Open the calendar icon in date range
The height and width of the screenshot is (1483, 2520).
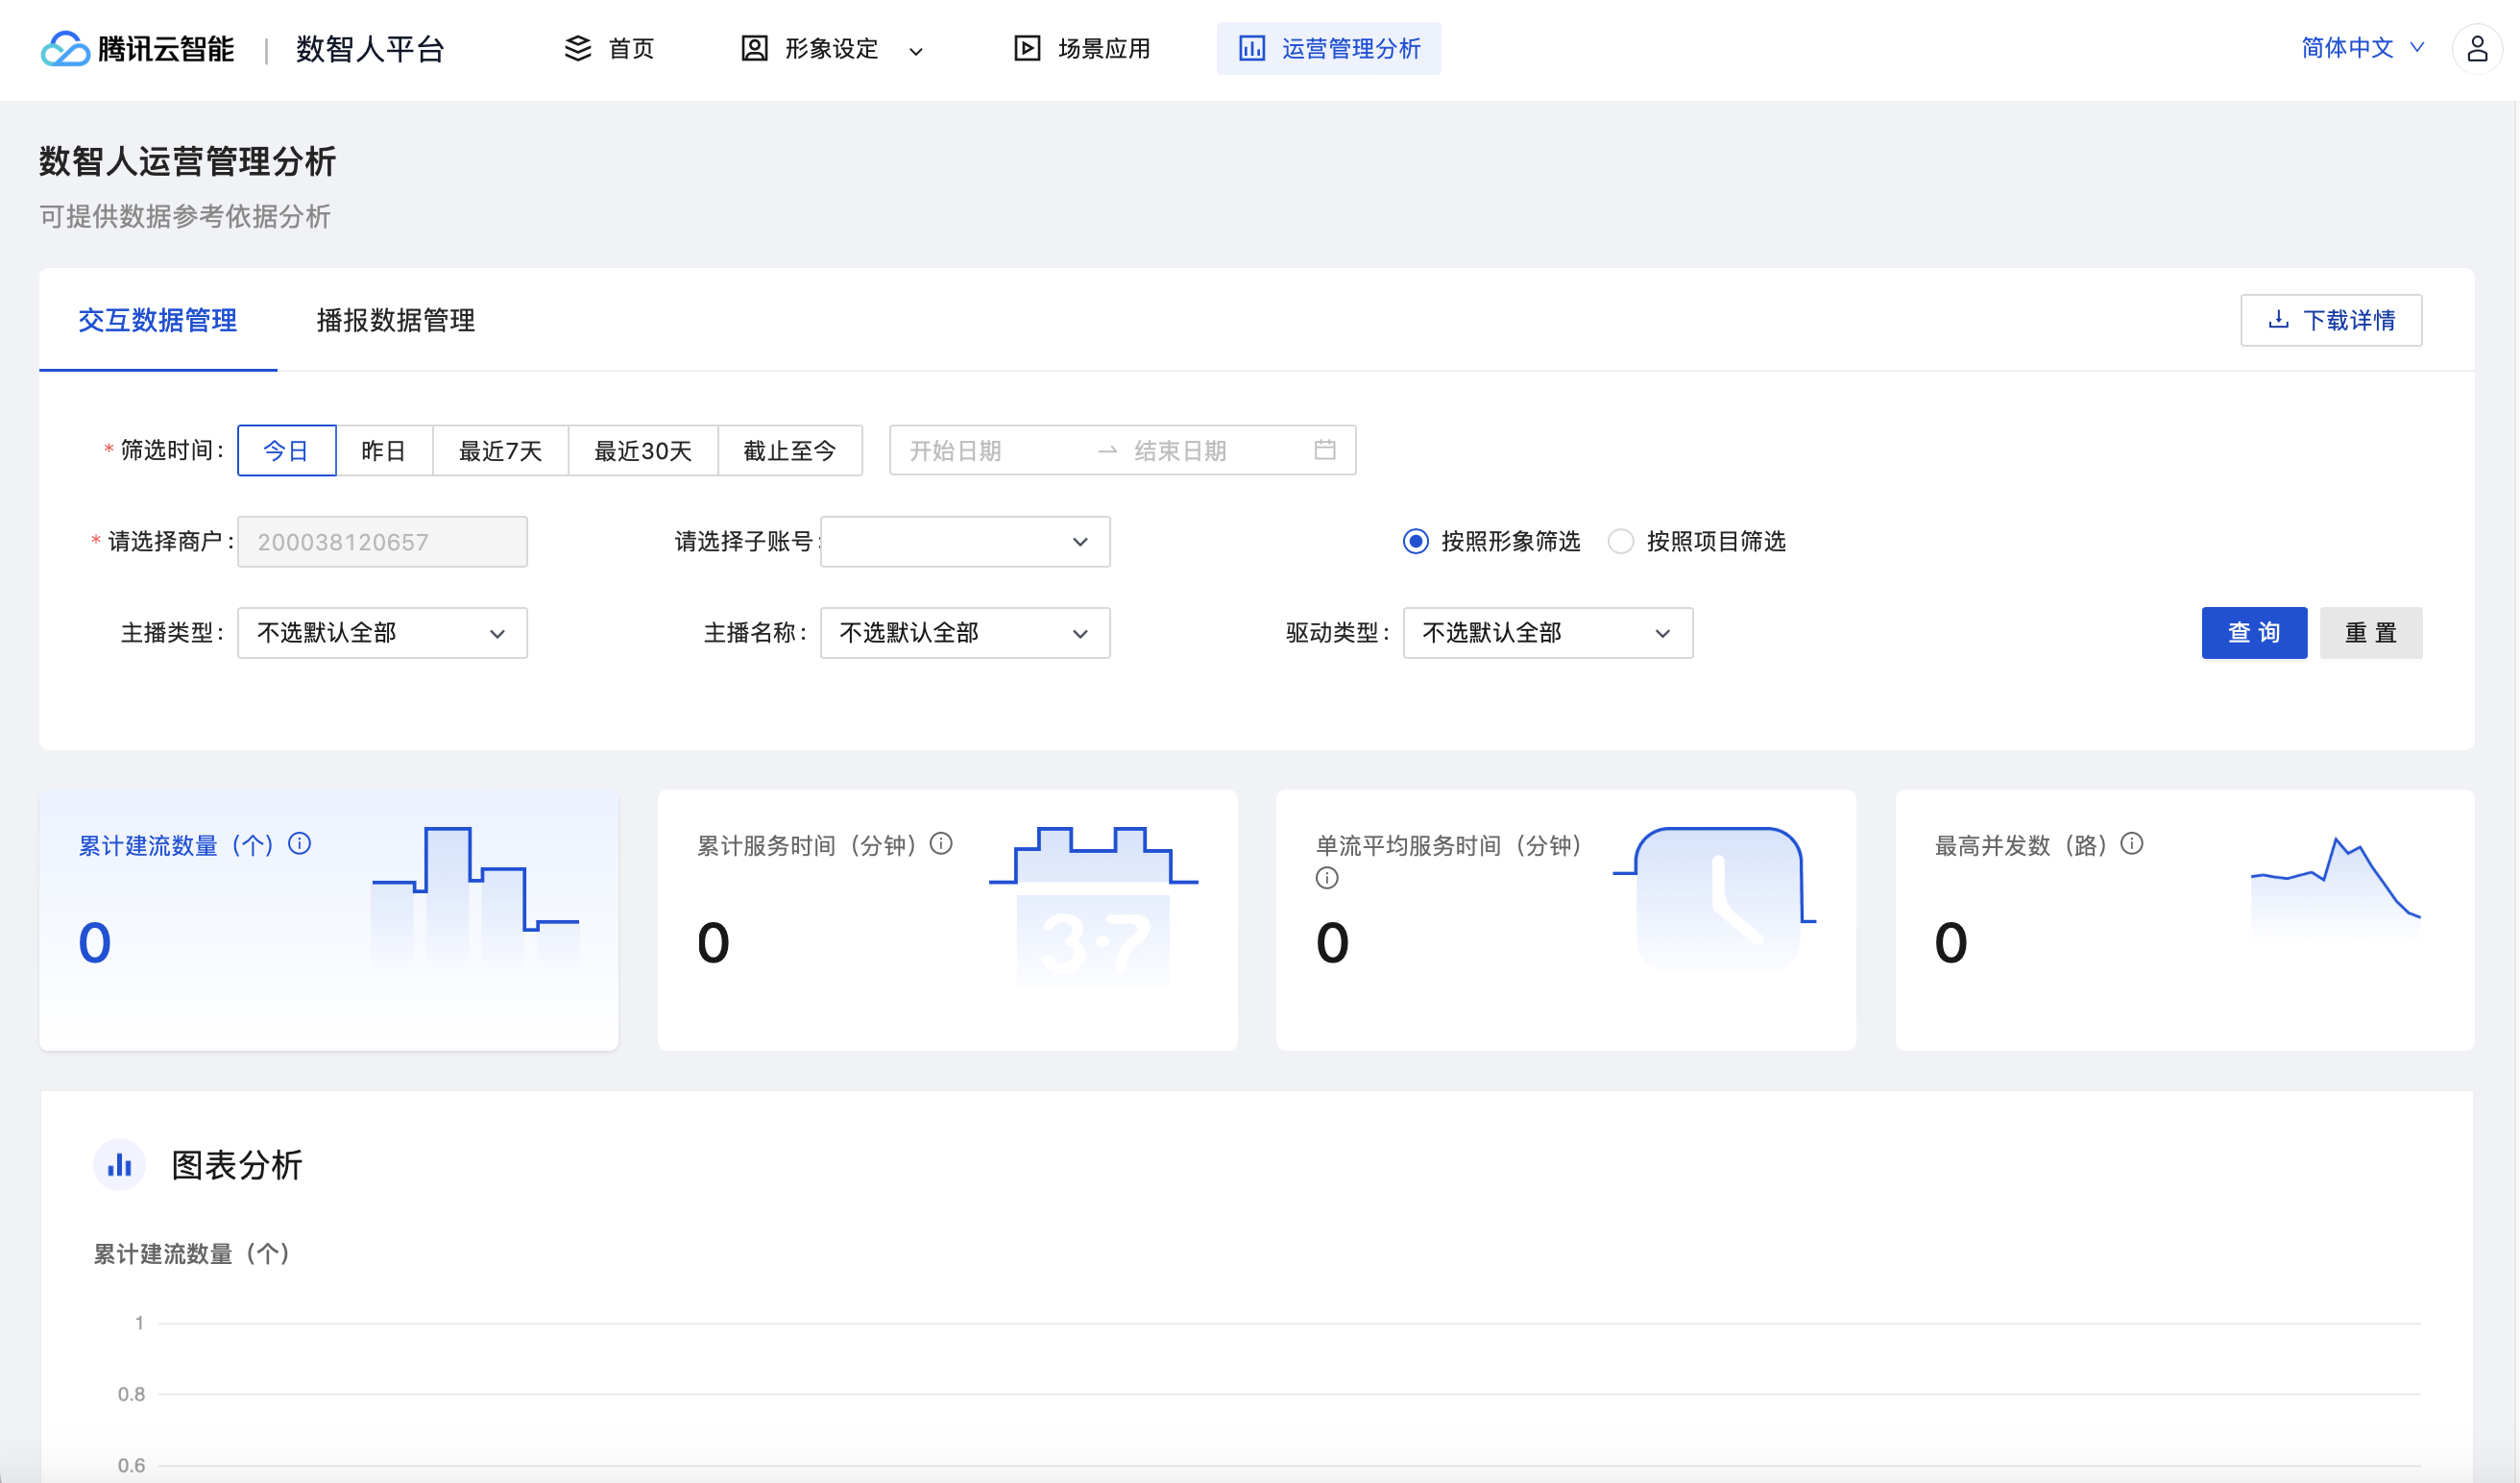click(1324, 450)
